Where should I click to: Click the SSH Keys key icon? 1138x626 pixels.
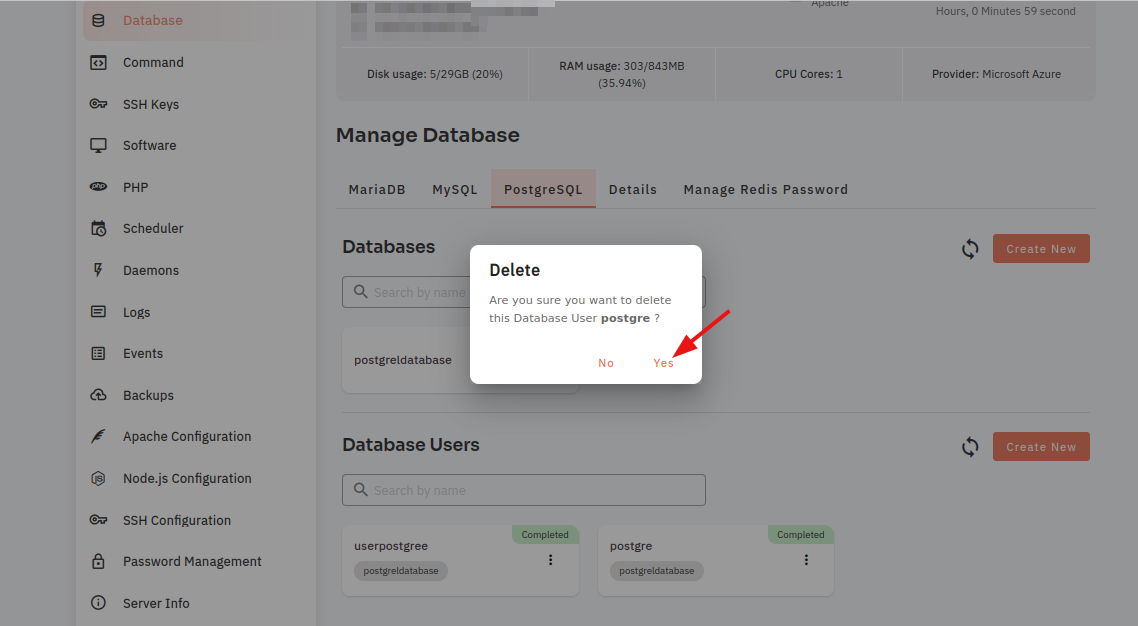coord(98,104)
